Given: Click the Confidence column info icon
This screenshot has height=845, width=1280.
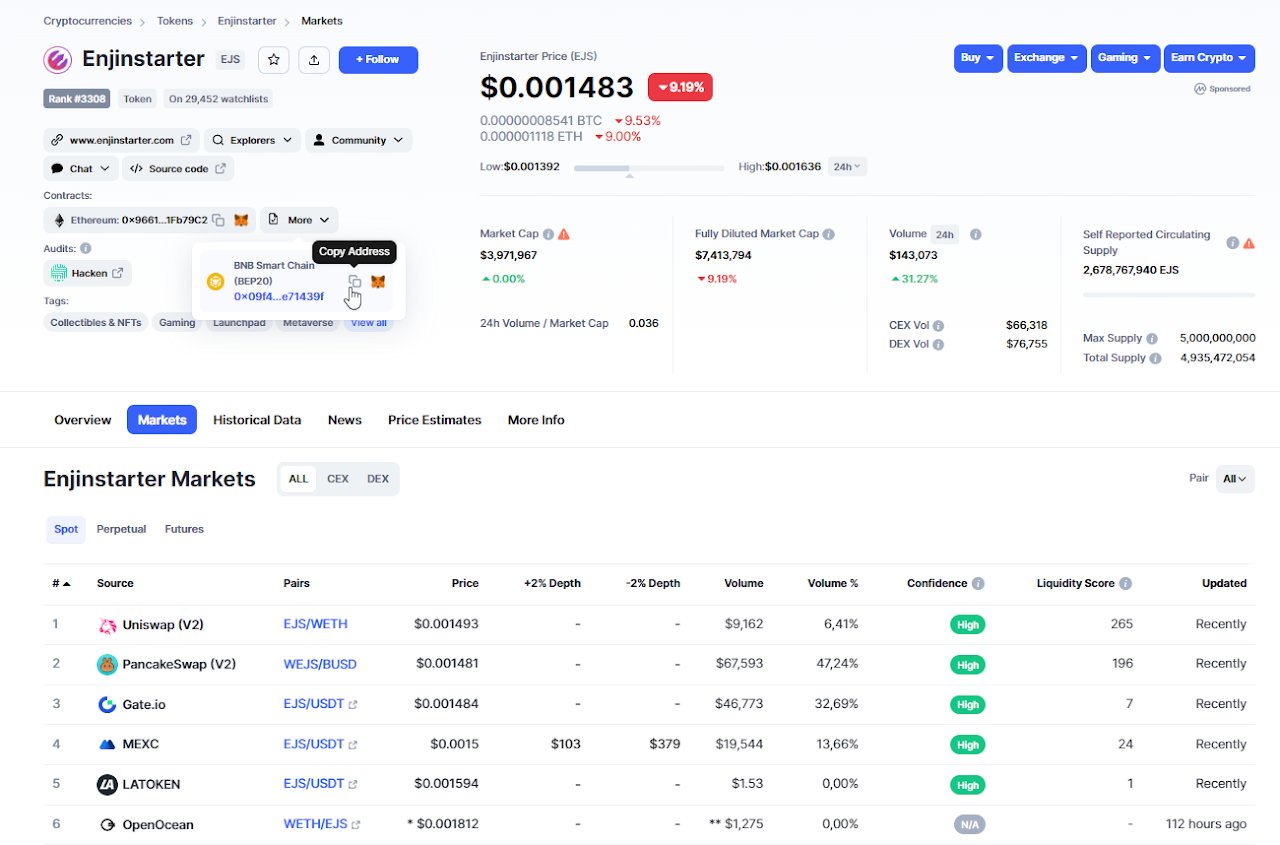Looking at the screenshot, I should click(978, 584).
